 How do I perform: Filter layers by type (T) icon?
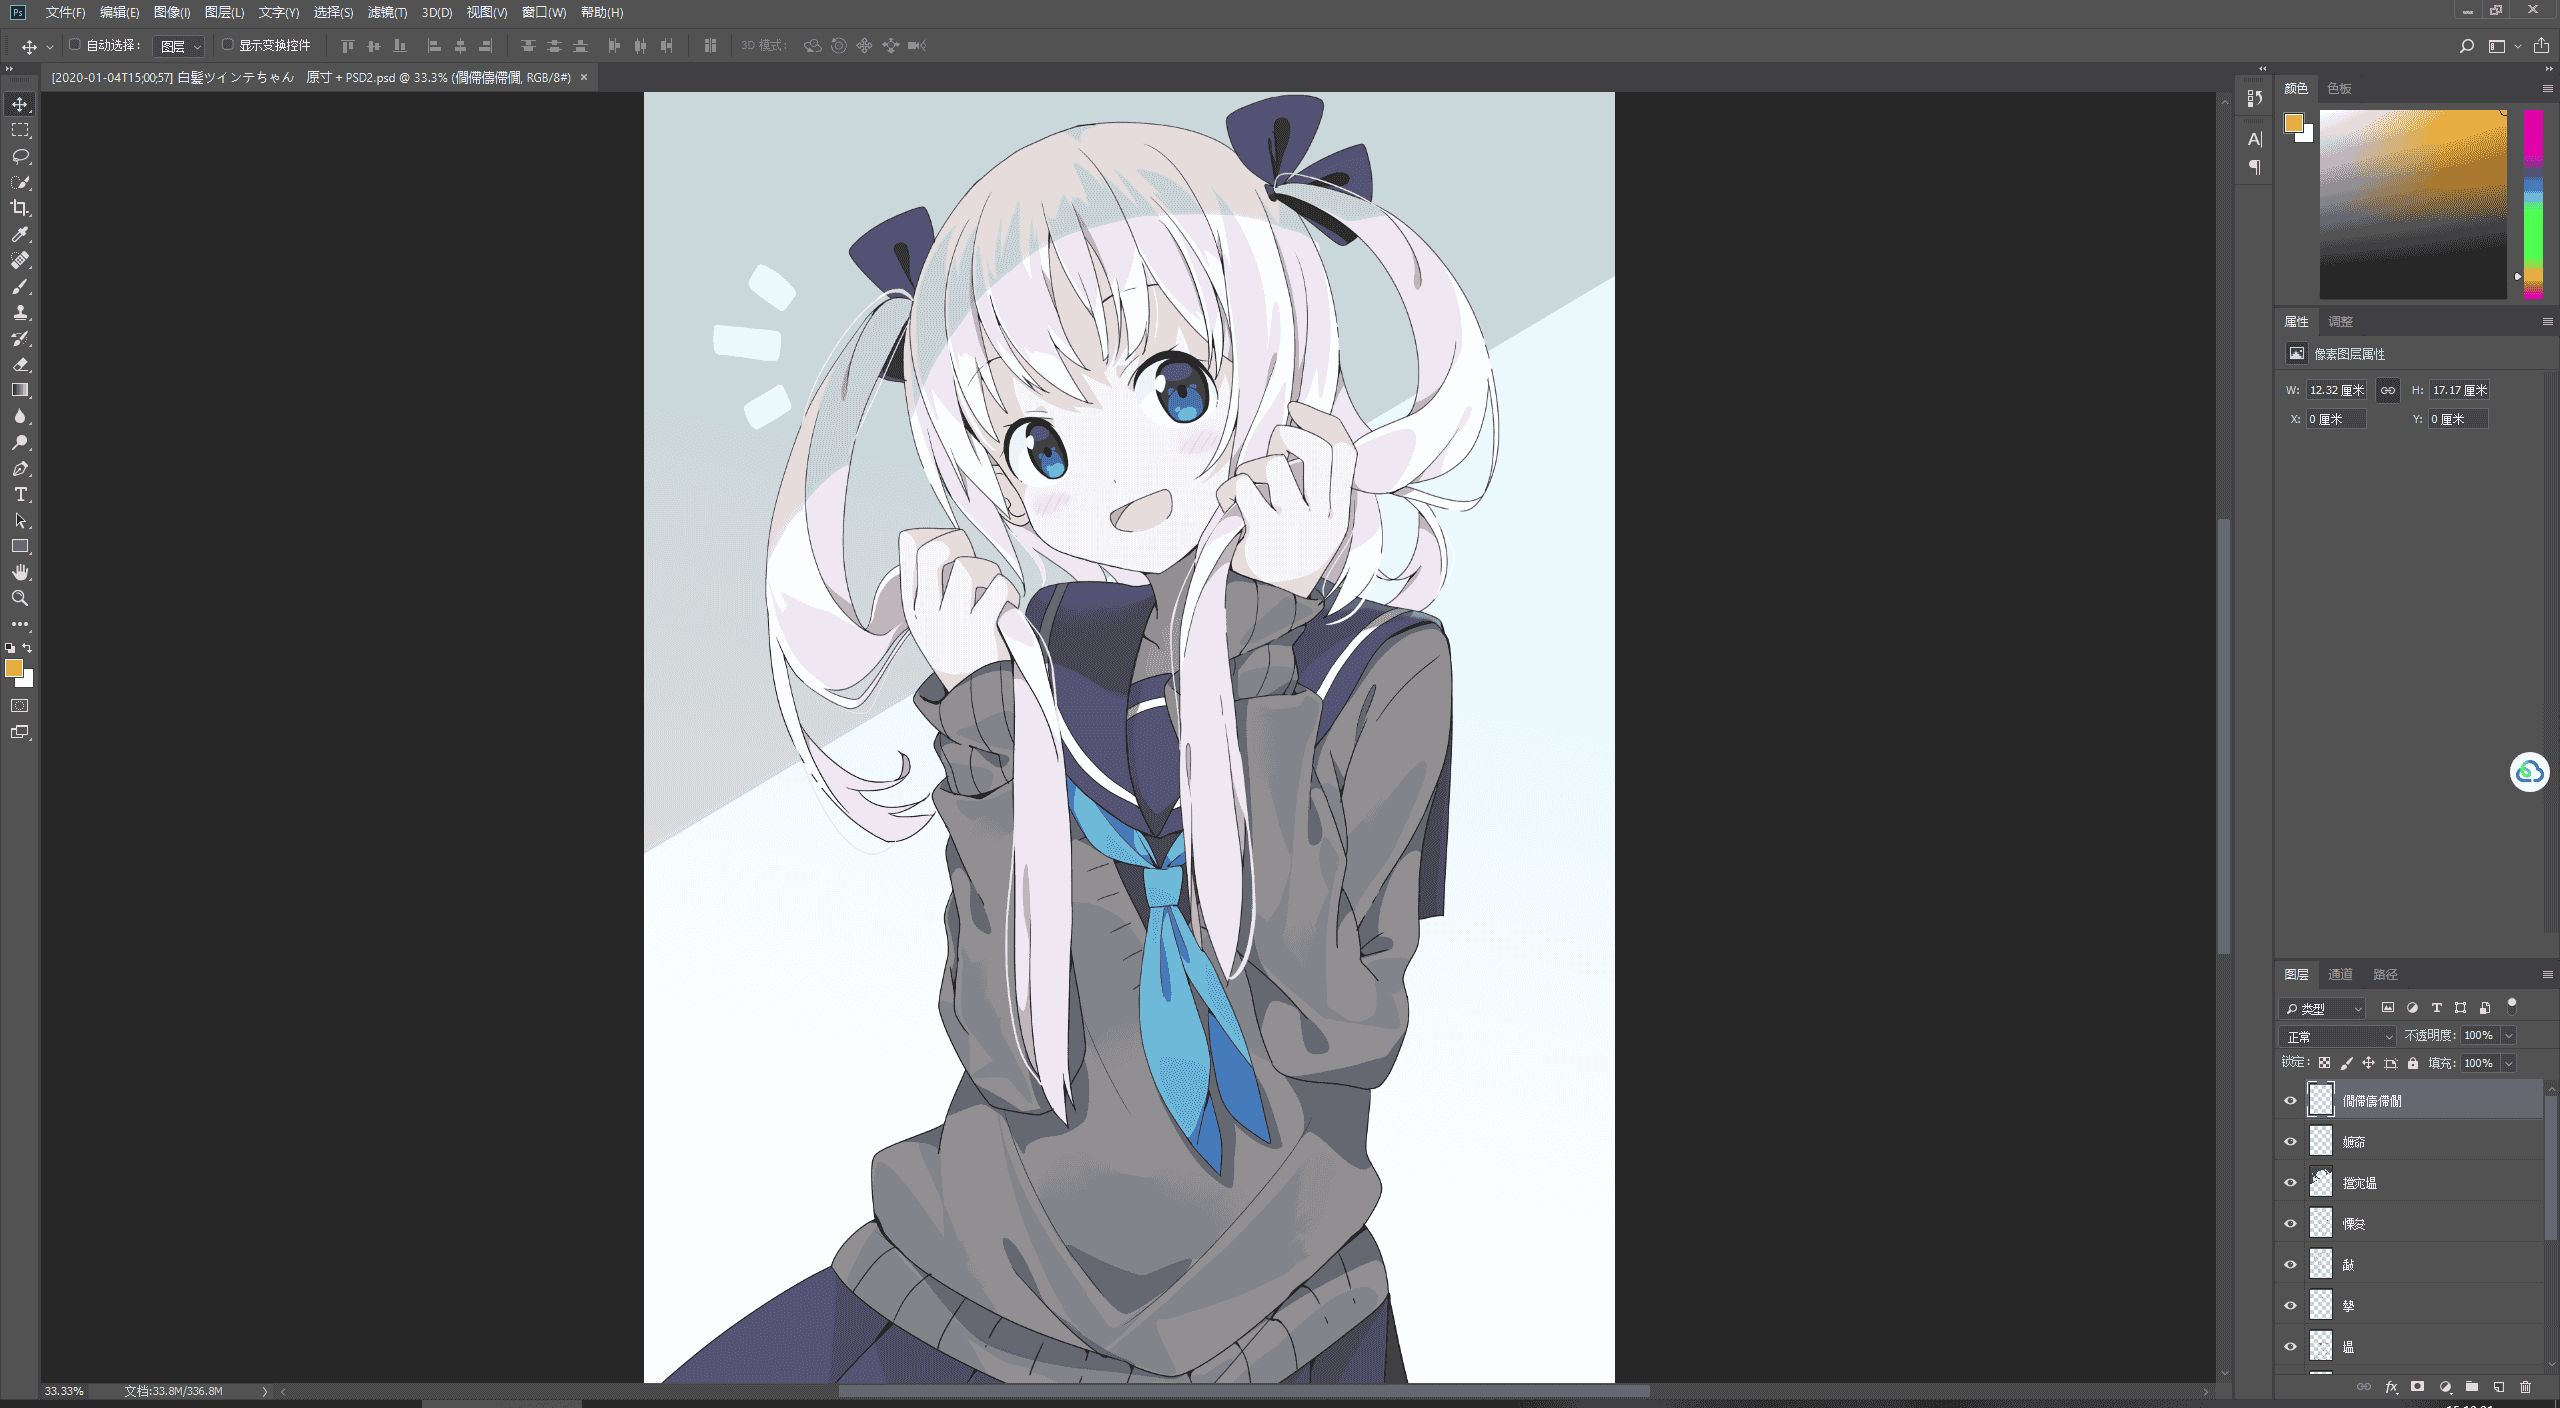coord(2436,1008)
